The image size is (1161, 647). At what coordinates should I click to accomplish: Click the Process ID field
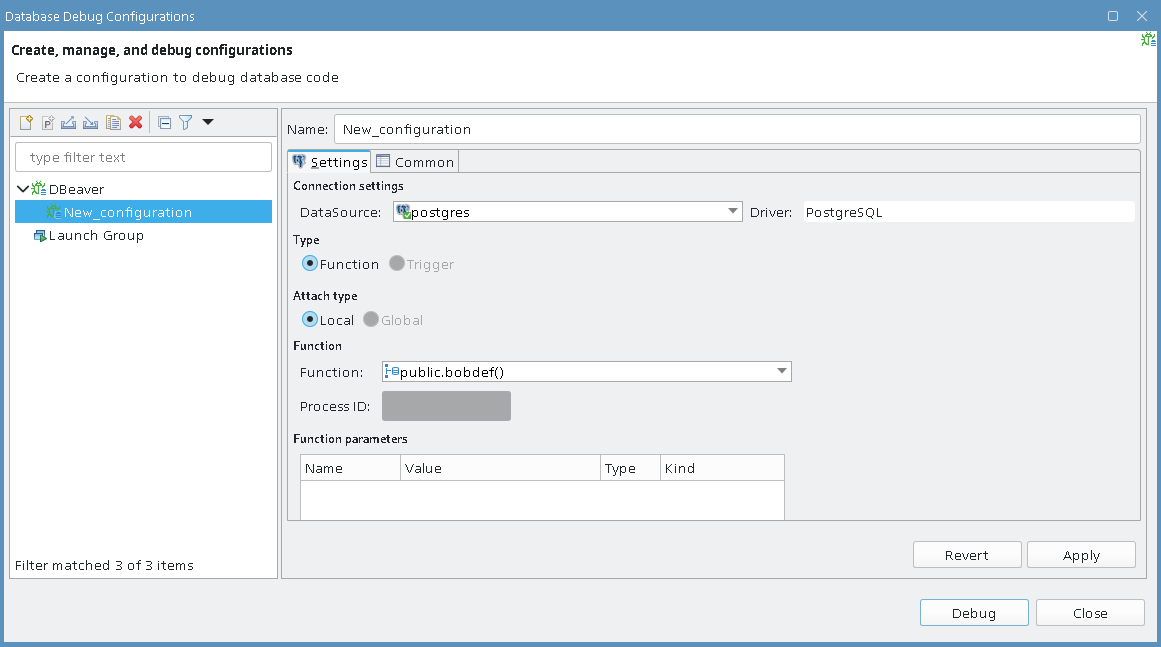pos(446,406)
